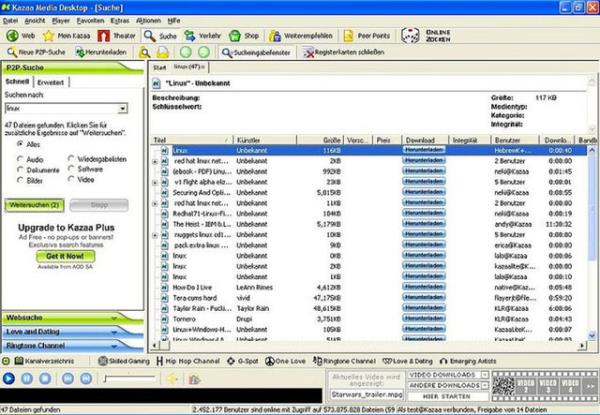Click the green back circle button
The height and width of the screenshot is (415, 600).
point(186,52)
